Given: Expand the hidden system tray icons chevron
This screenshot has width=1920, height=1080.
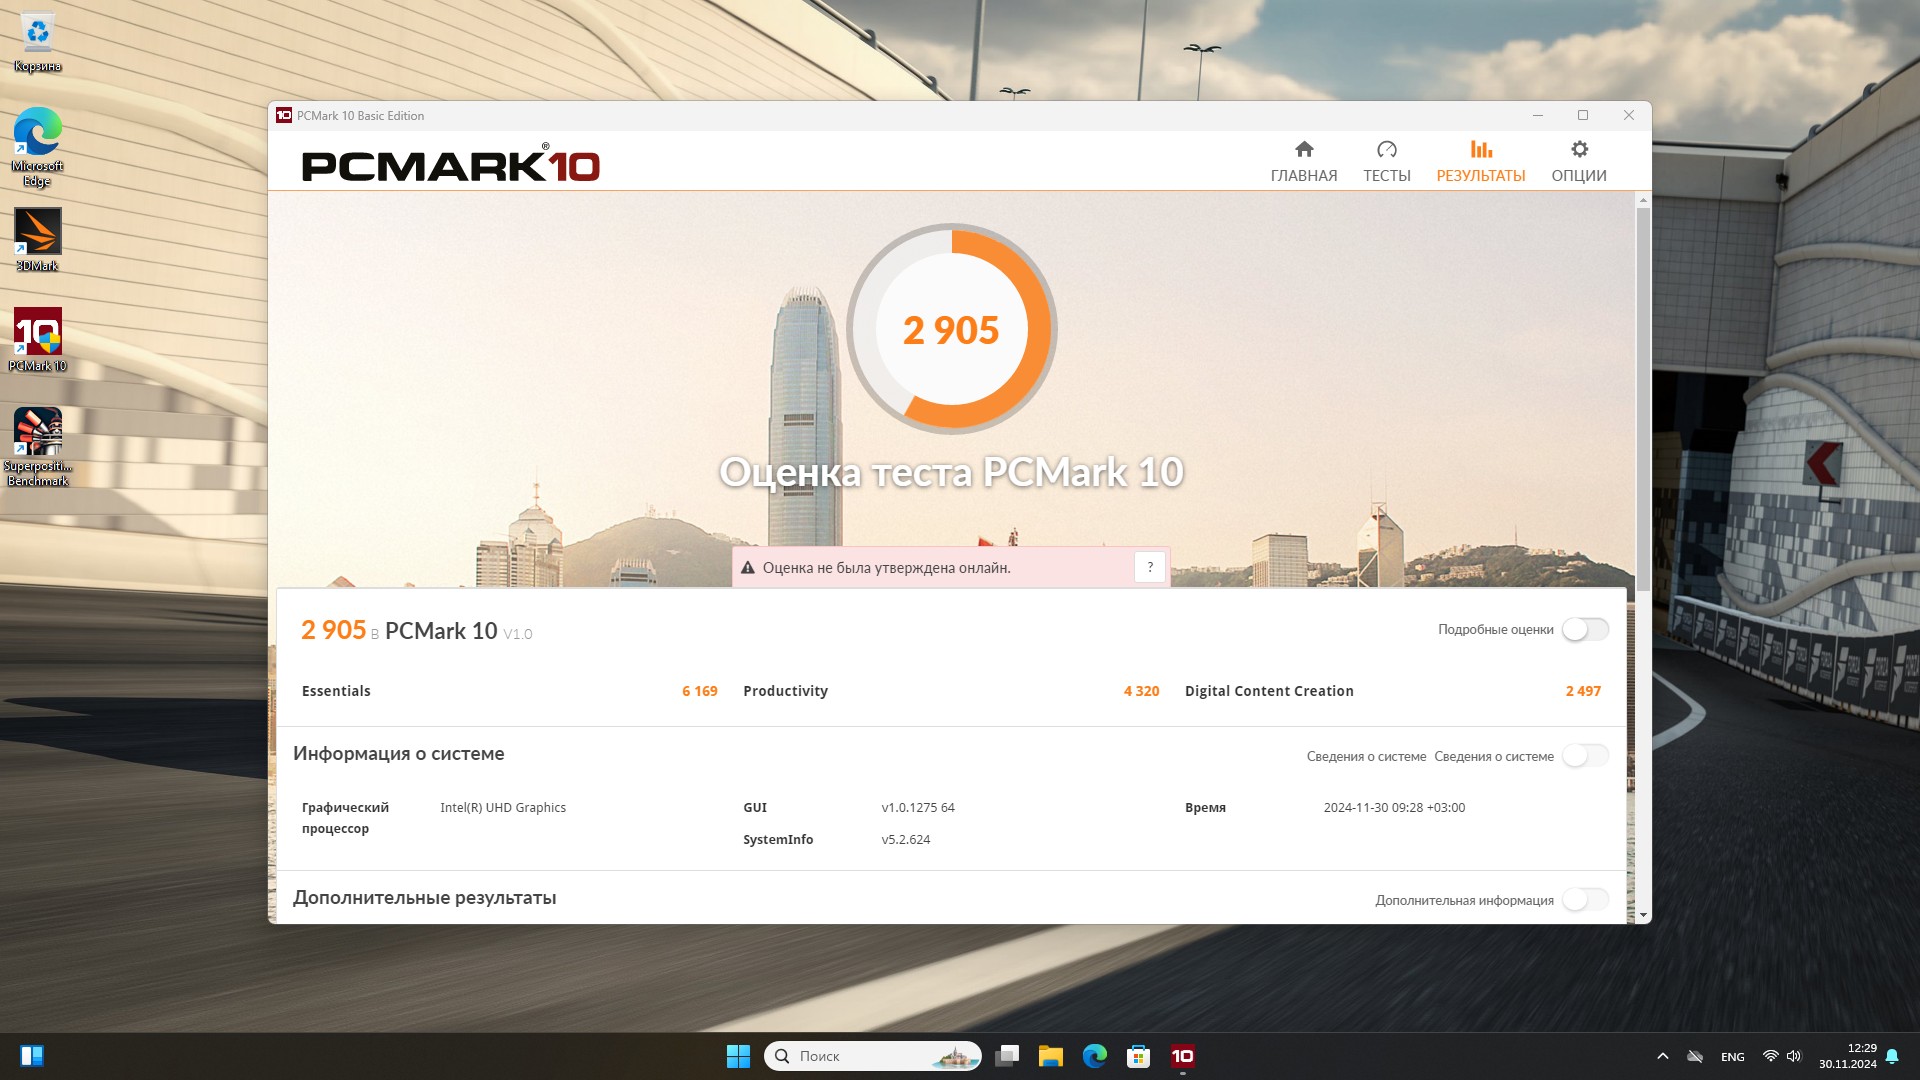Looking at the screenshot, I should (1662, 1056).
